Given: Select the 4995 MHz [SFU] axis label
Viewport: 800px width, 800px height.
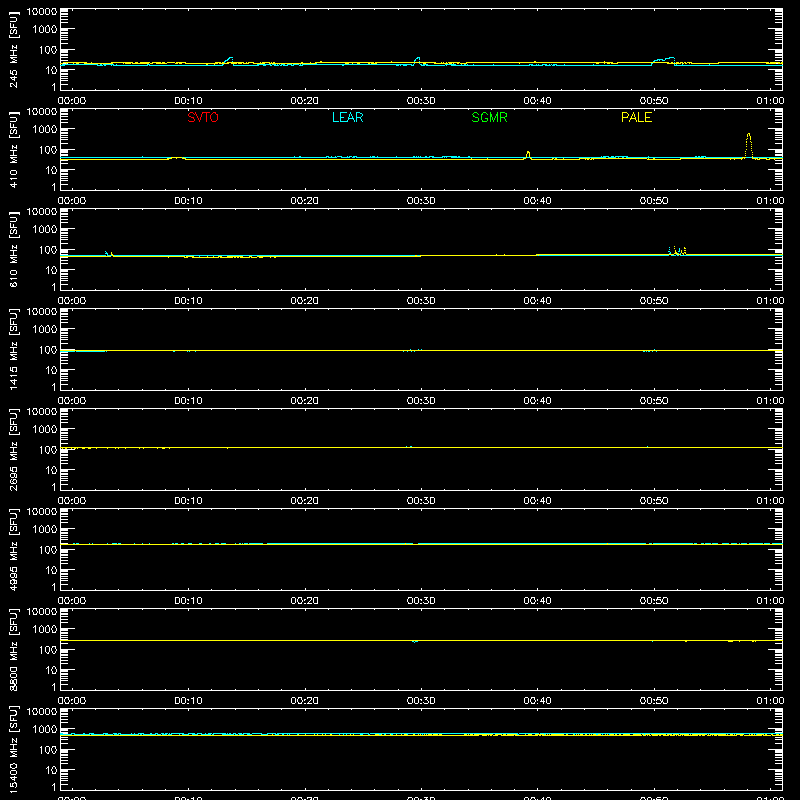Looking at the screenshot, I should click(13, 549).
